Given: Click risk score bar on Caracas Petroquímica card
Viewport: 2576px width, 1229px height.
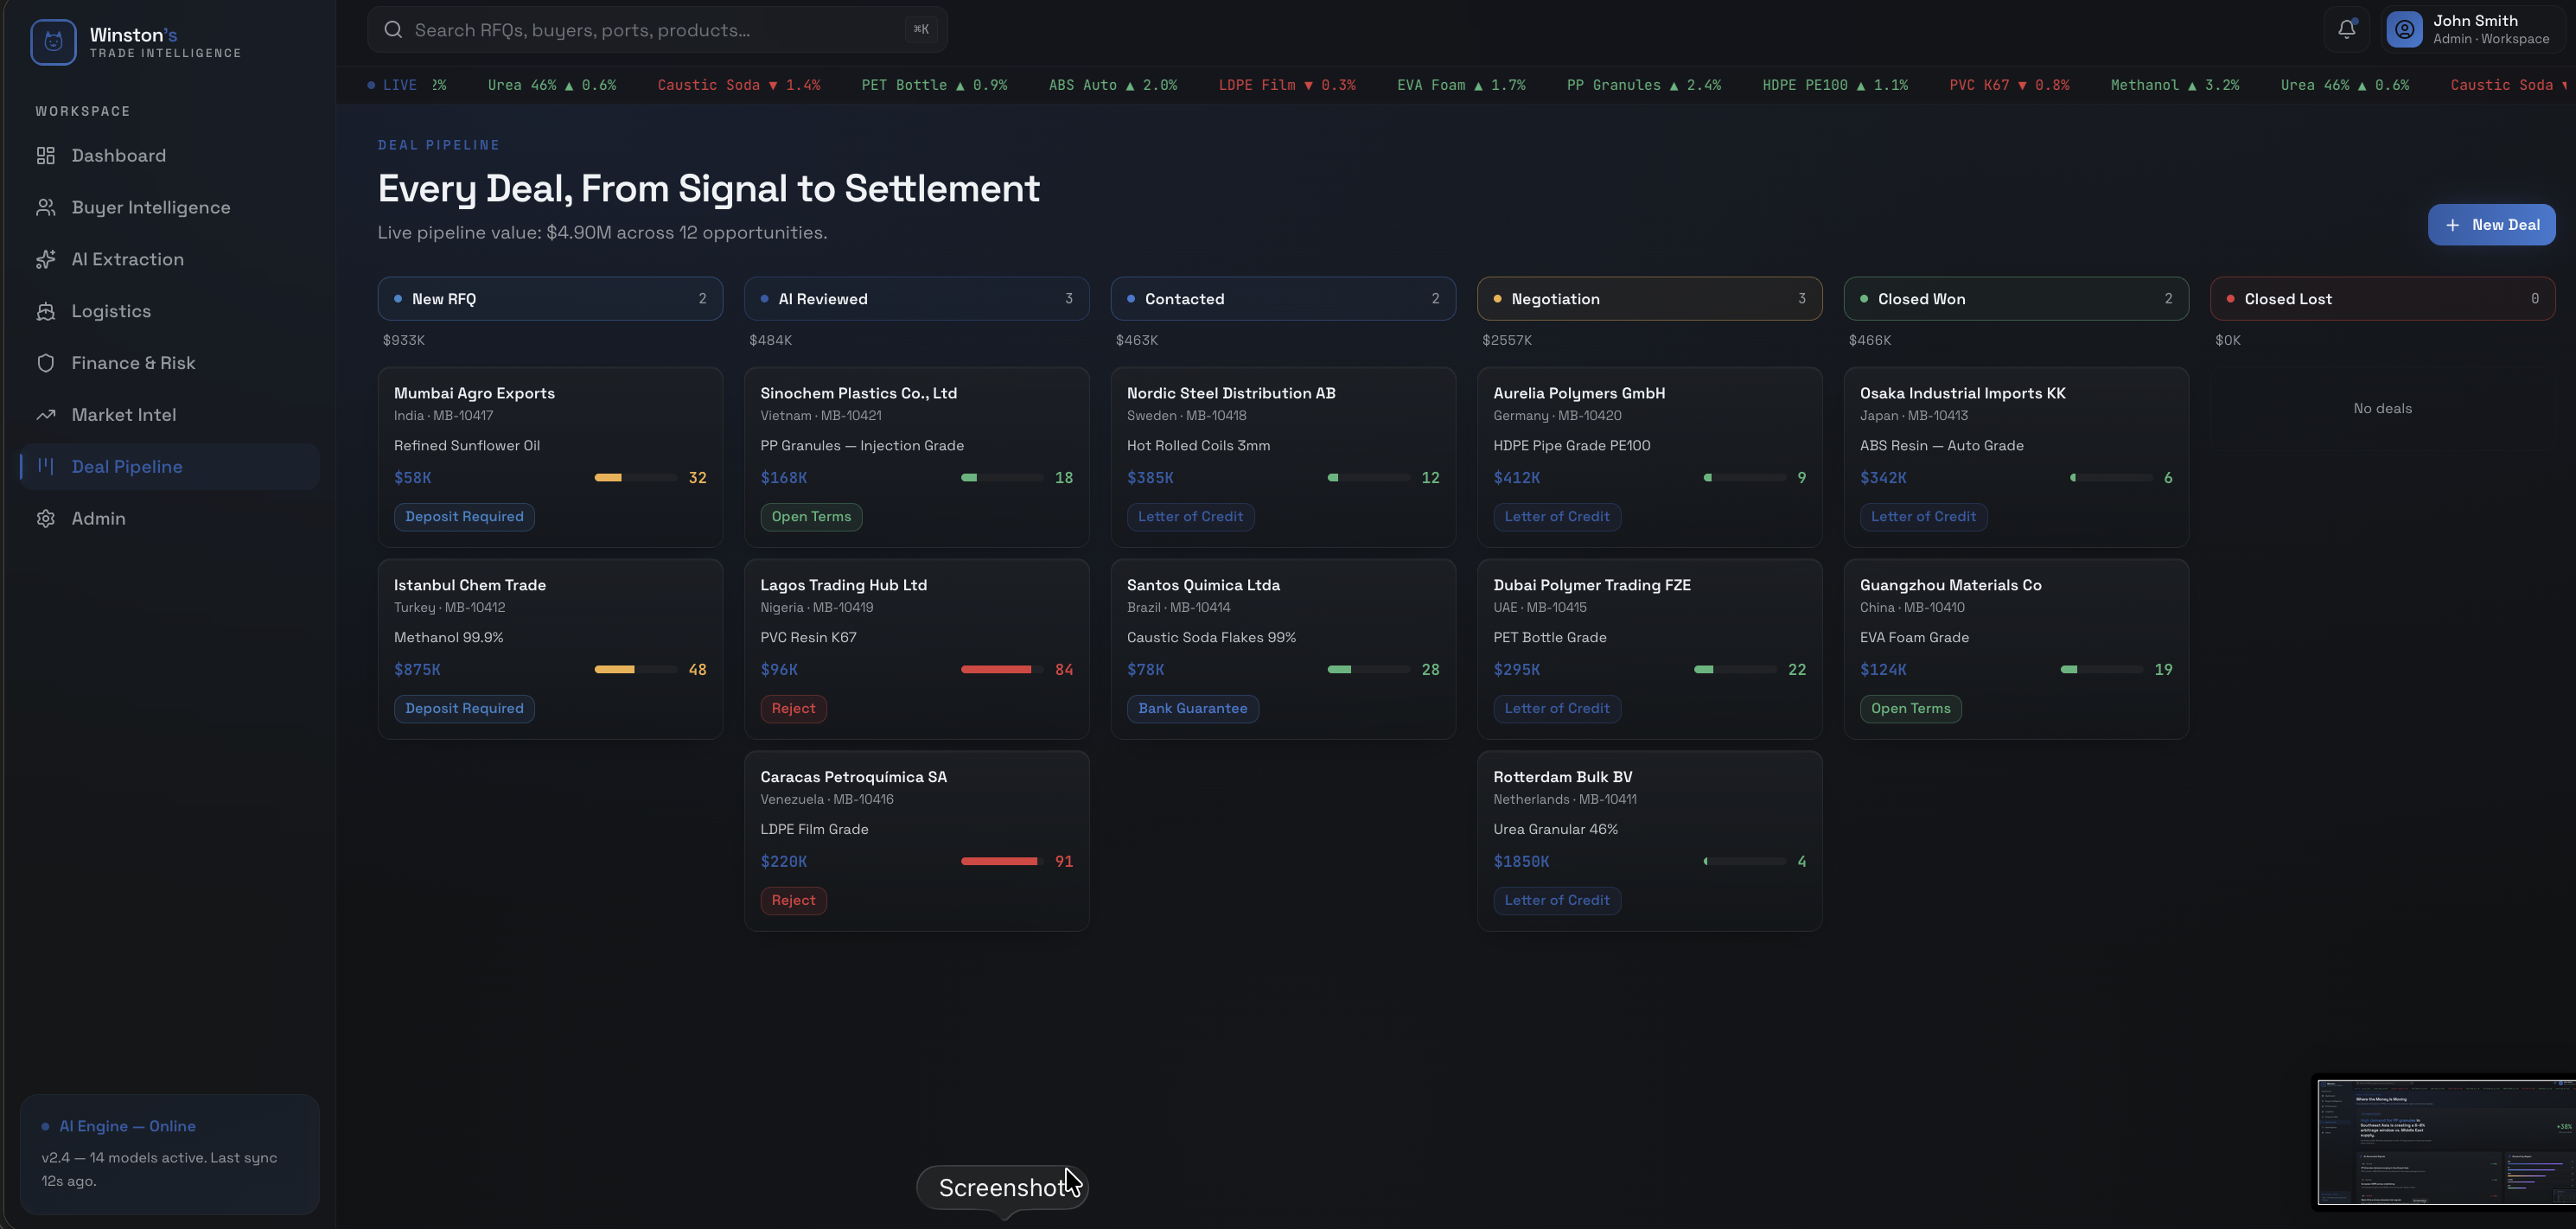Looking at the screenshot, I should (1002, 861).
